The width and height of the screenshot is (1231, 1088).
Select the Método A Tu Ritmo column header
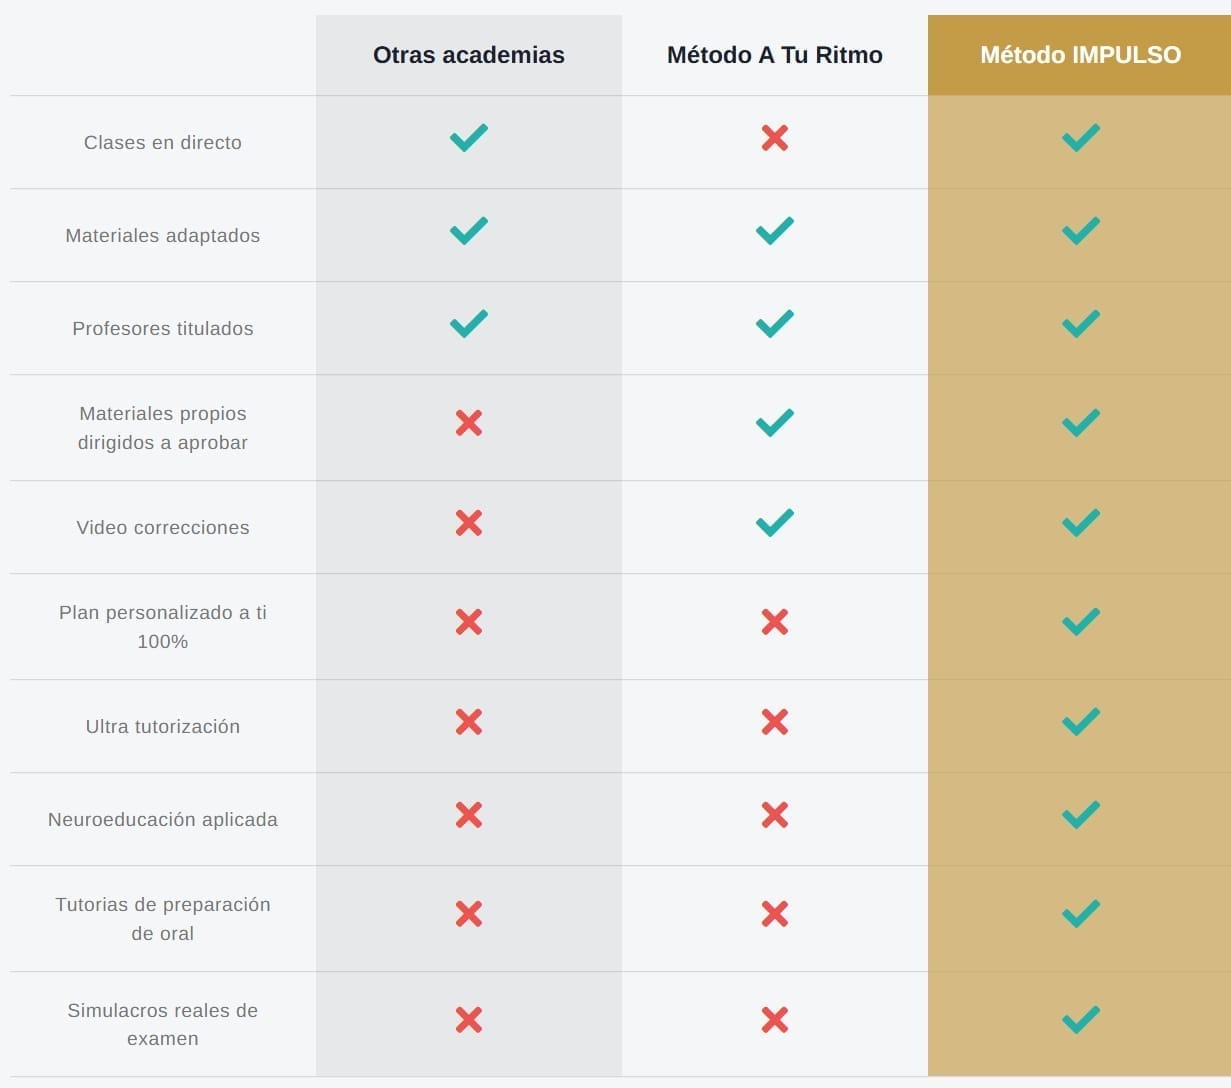point(774,55)
